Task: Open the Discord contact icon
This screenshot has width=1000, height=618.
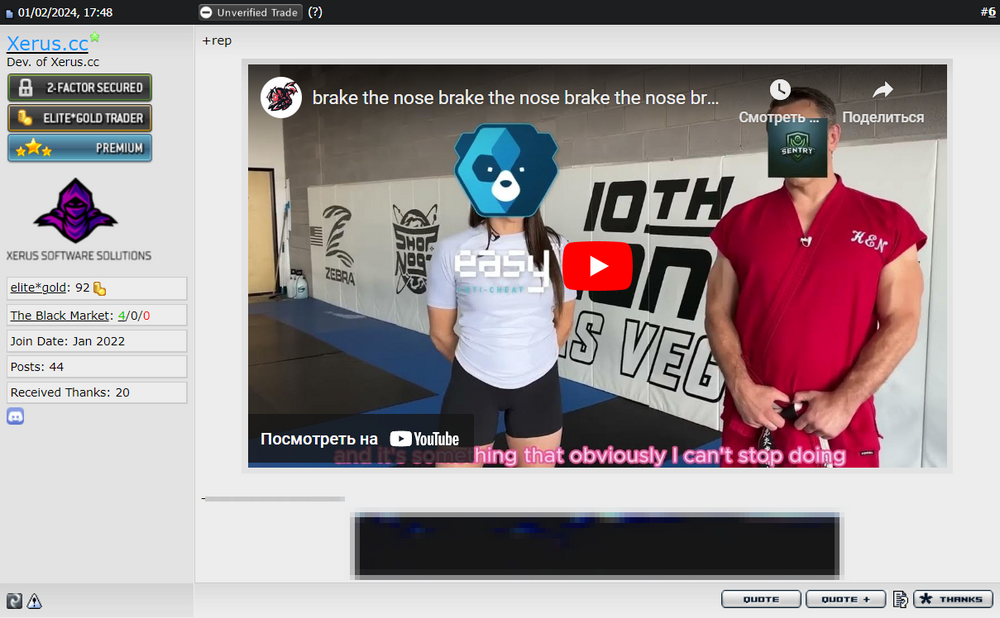Action: pos(15,416)
